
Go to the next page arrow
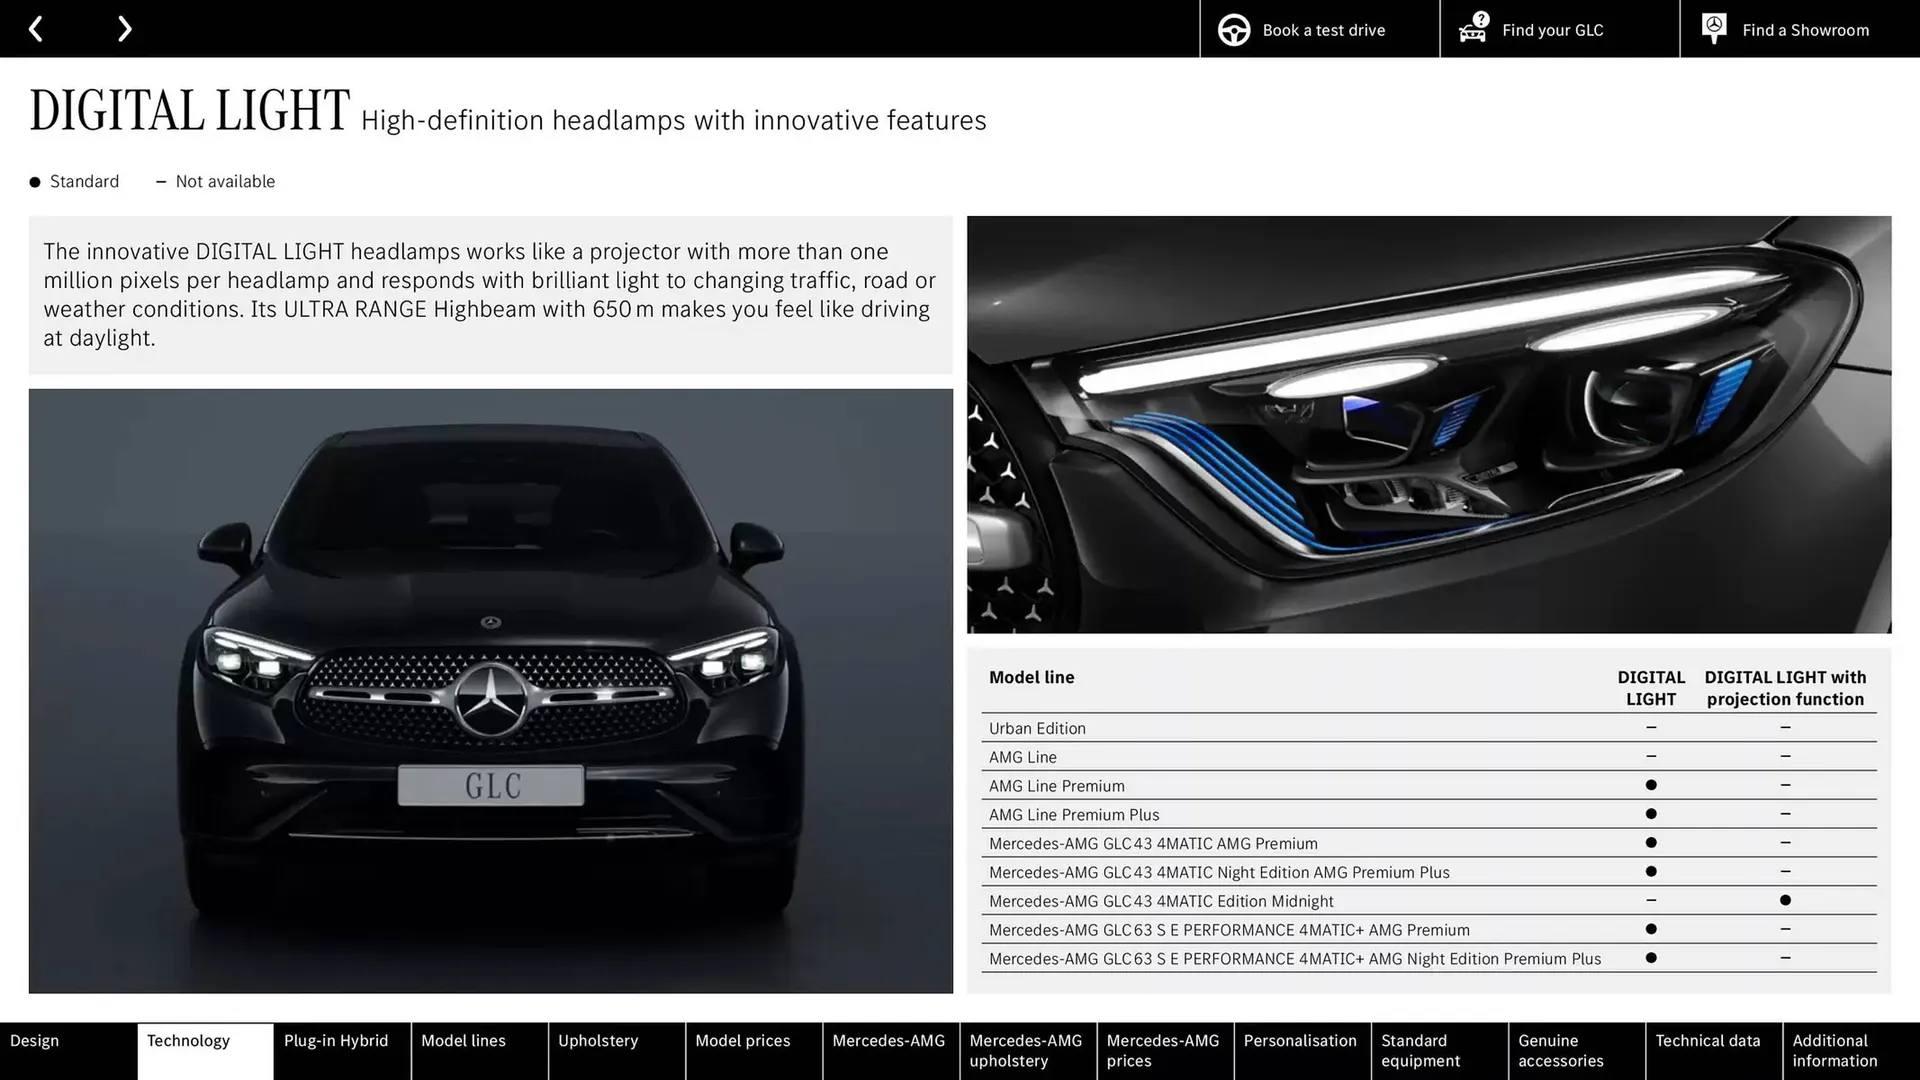coord(124,29)
